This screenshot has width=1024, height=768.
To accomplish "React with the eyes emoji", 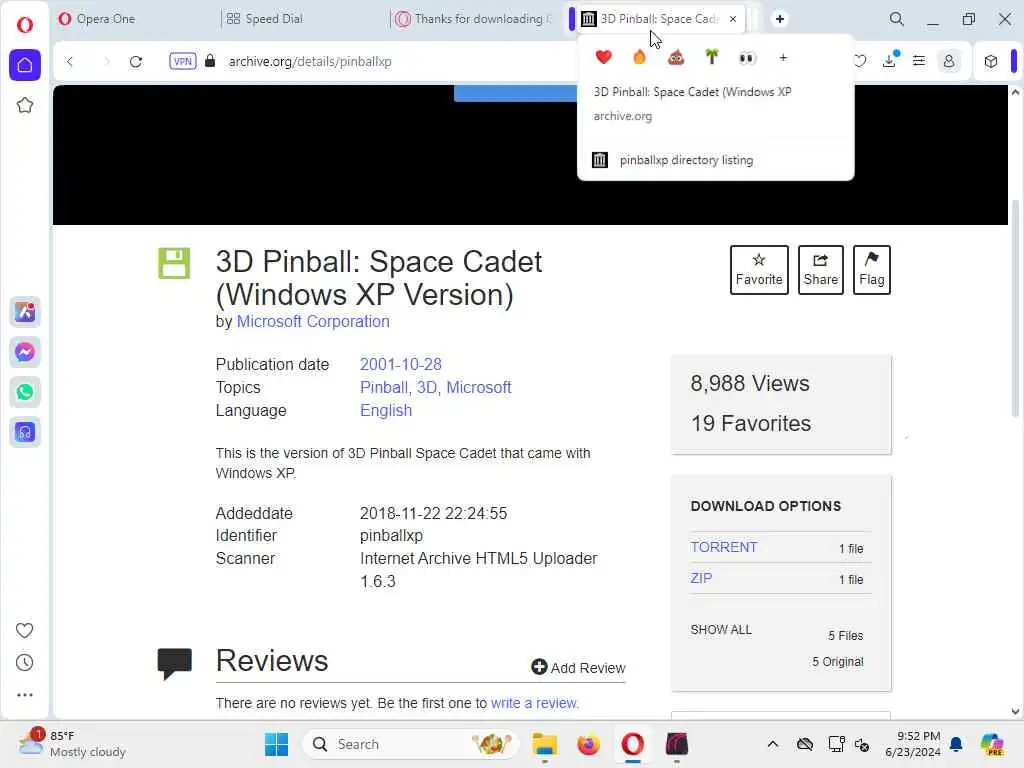I will [x=747, y=58].
